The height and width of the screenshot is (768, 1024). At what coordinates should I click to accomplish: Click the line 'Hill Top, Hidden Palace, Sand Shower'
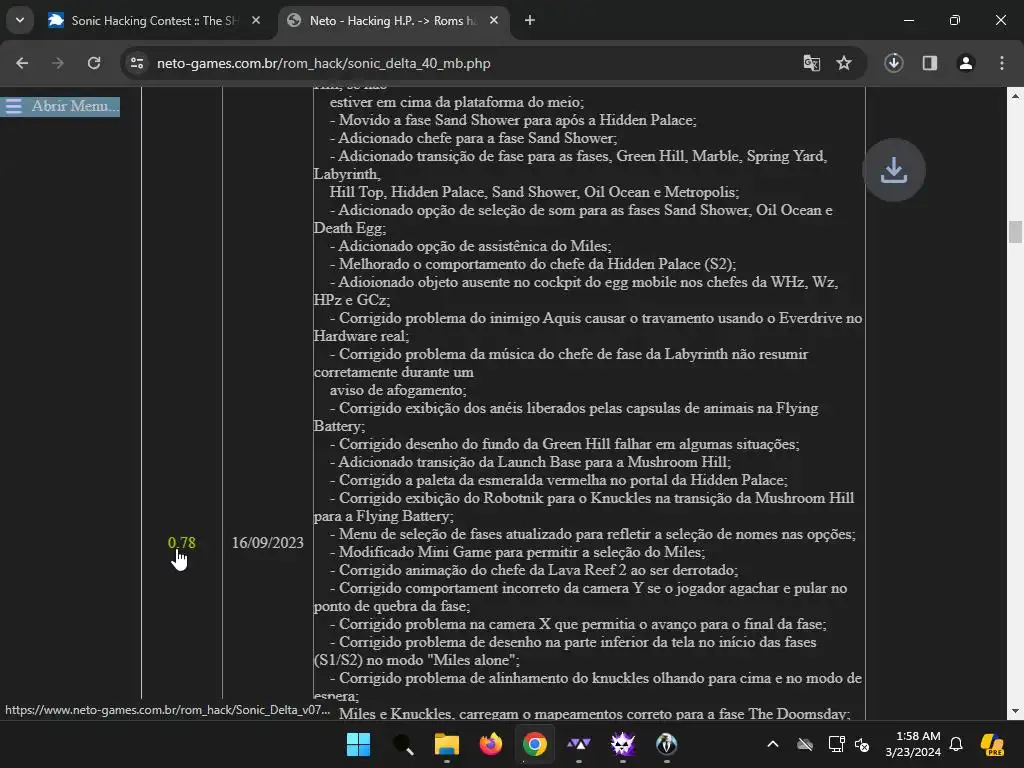coord(534,192)
